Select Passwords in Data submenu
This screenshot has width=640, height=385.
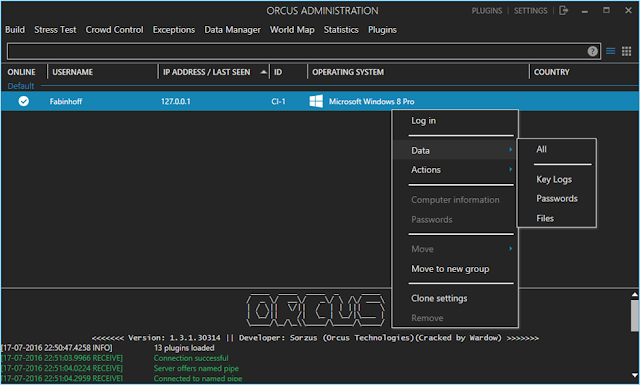click(x=557, y=199)
